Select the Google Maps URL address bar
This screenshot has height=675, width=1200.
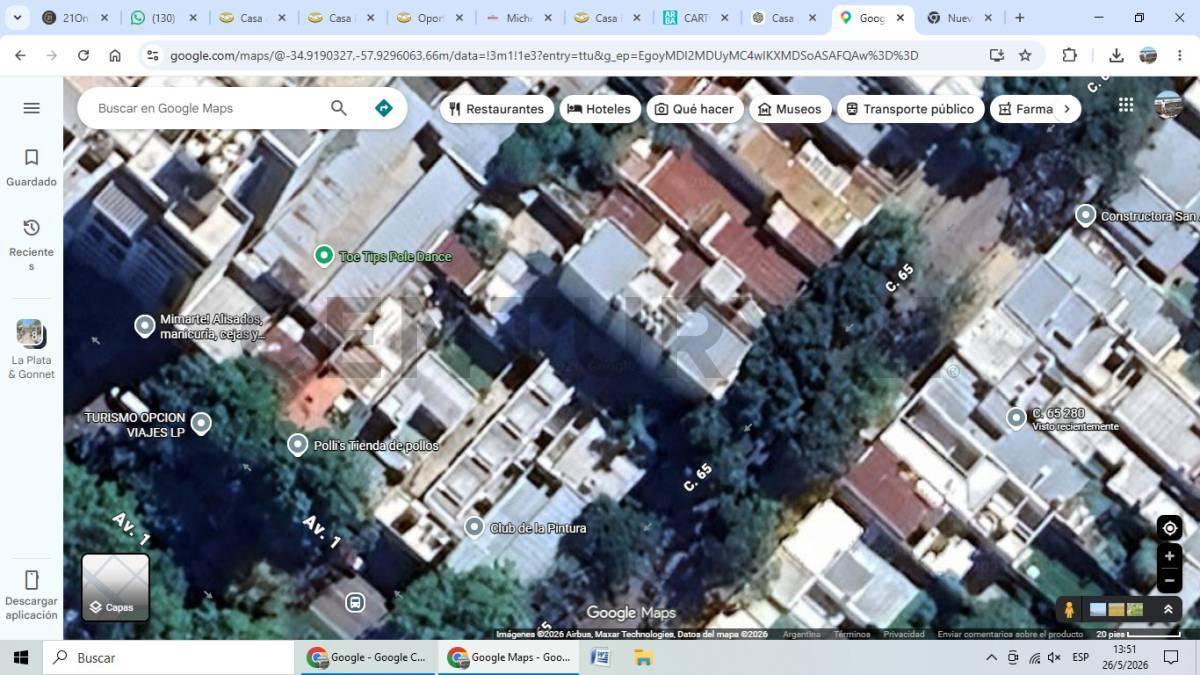pyautogui.click(x=544, y=55)
